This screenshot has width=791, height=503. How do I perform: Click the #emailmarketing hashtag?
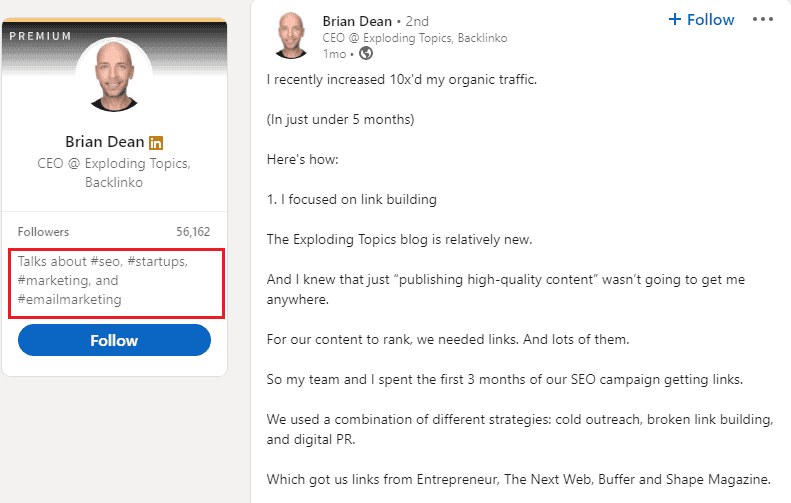70,300
